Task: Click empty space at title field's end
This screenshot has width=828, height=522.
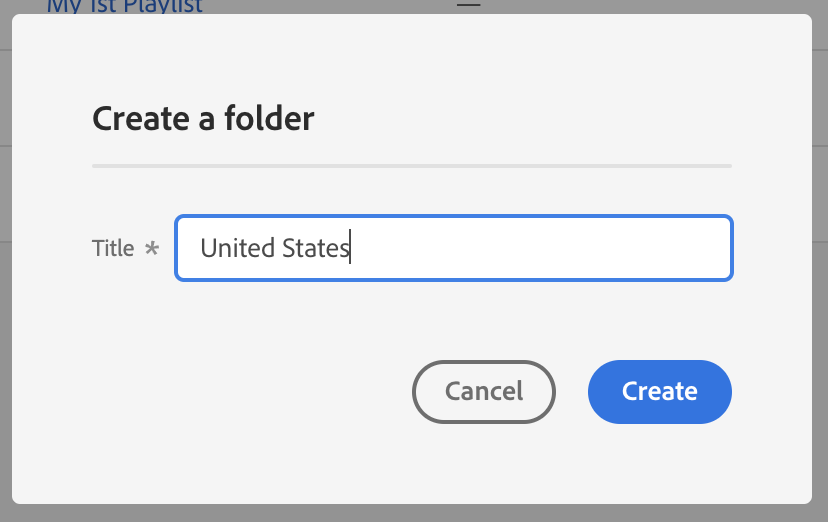Action: (620, 248)
